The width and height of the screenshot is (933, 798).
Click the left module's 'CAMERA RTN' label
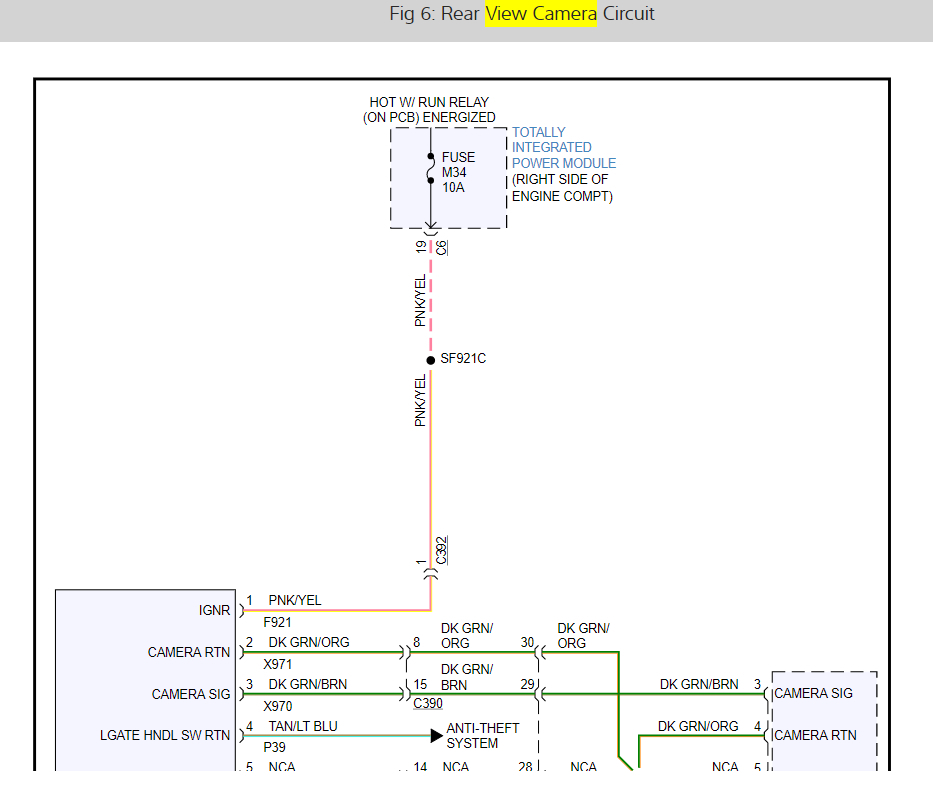click(189, 653)
